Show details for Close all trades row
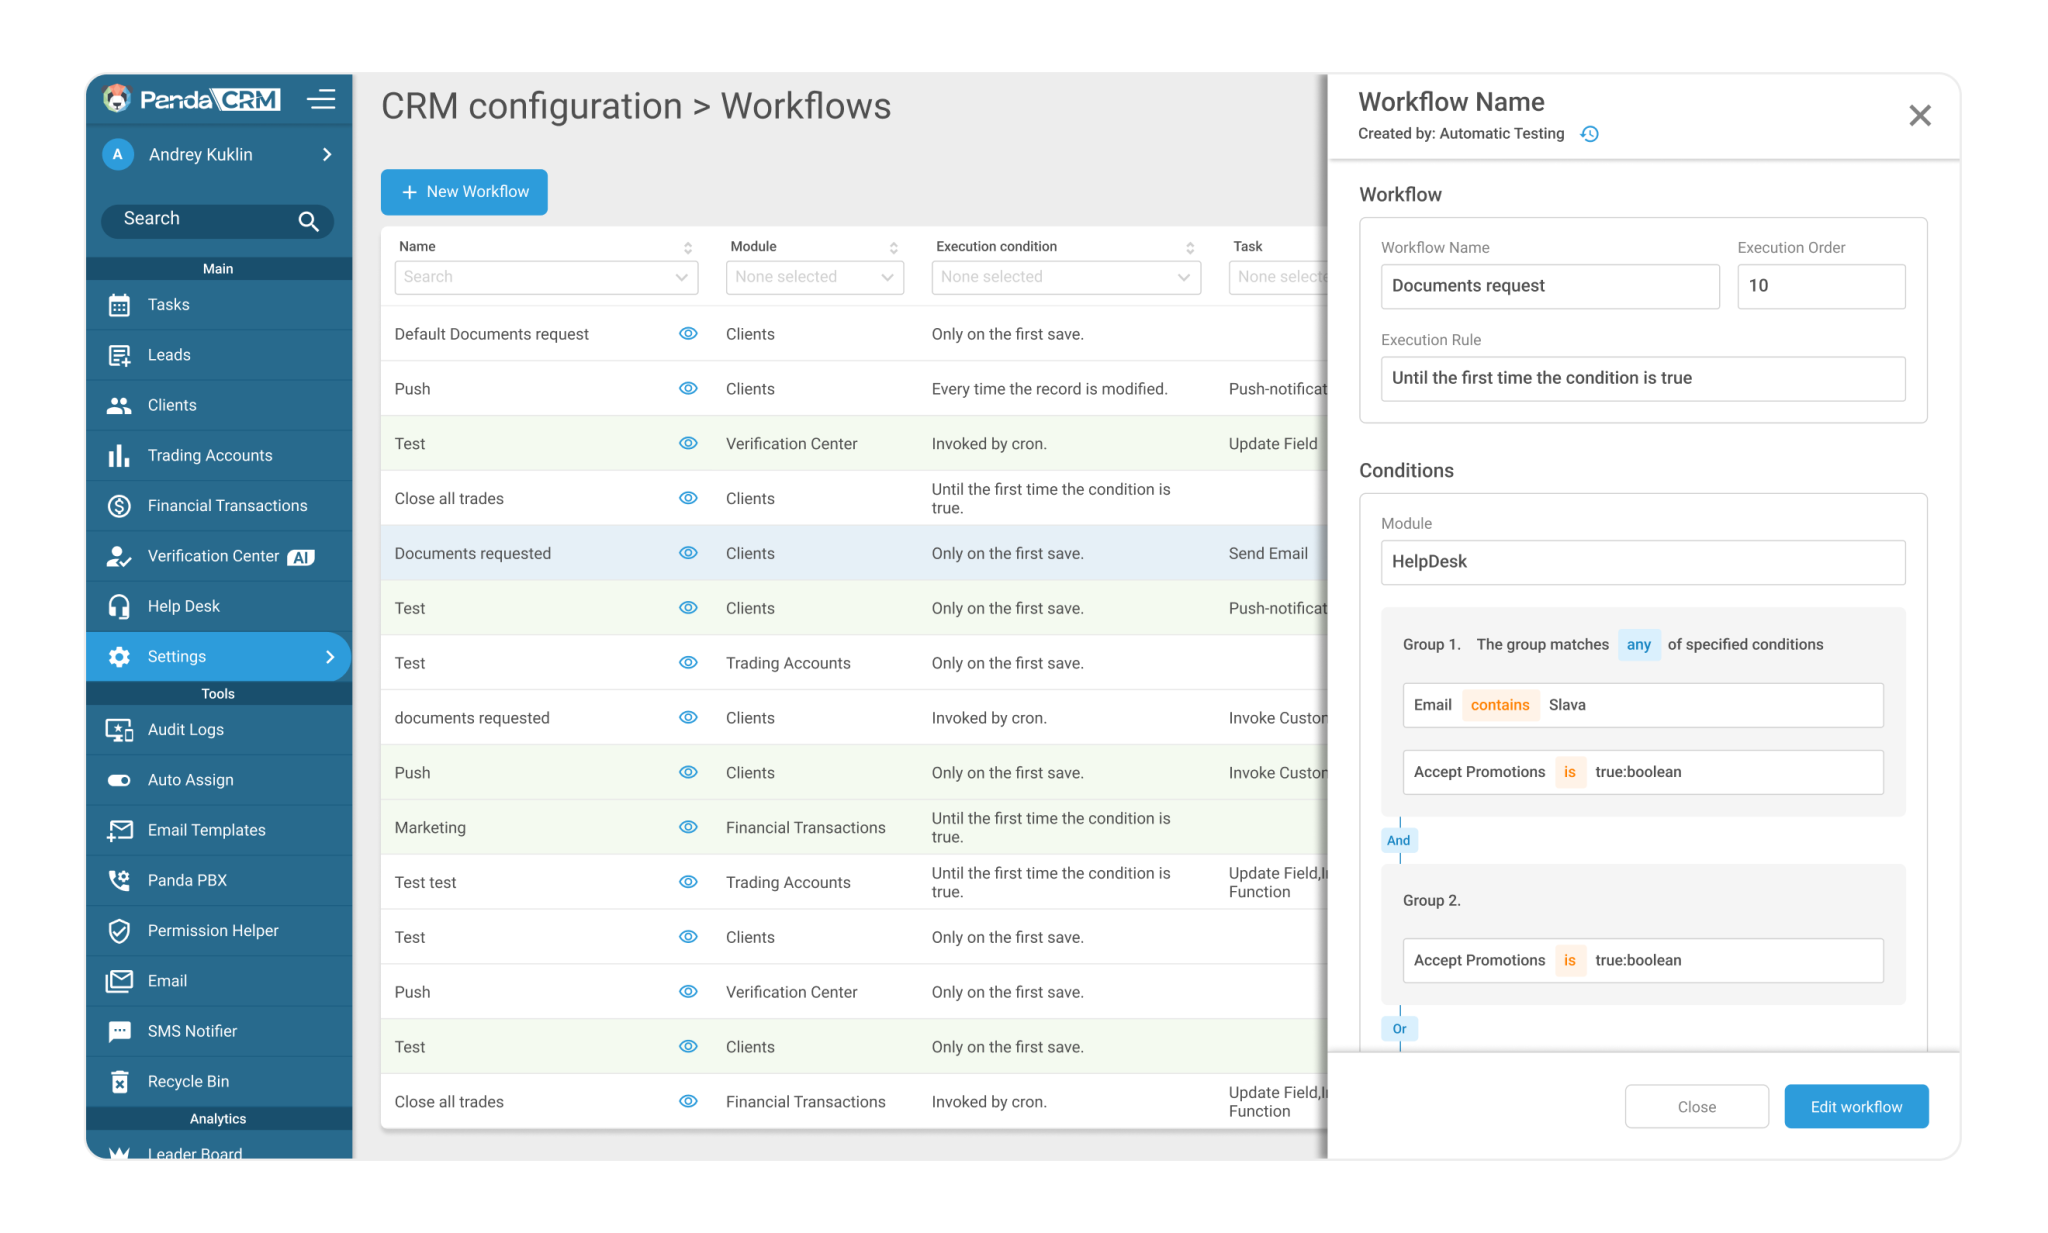 688,498
